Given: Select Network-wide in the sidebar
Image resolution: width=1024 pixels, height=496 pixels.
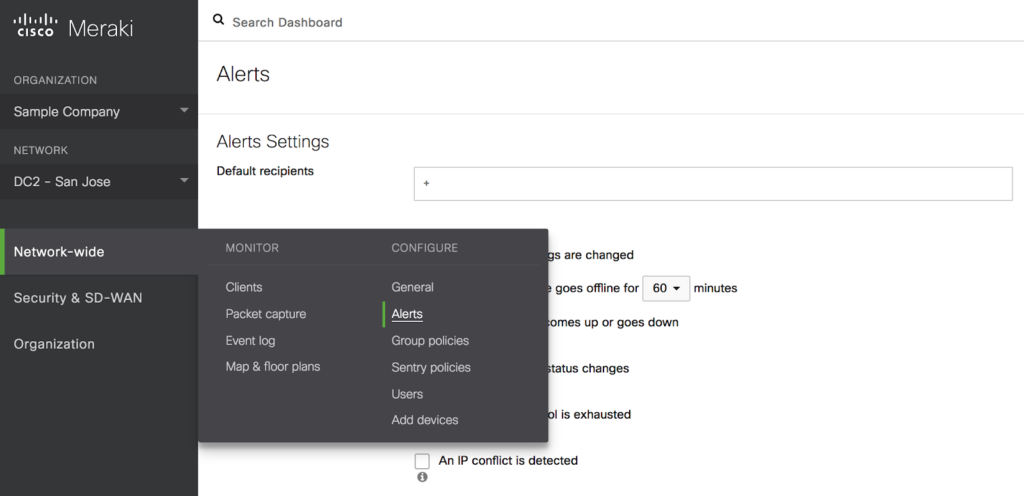Looking at the screenshot, I should point(99,251).
